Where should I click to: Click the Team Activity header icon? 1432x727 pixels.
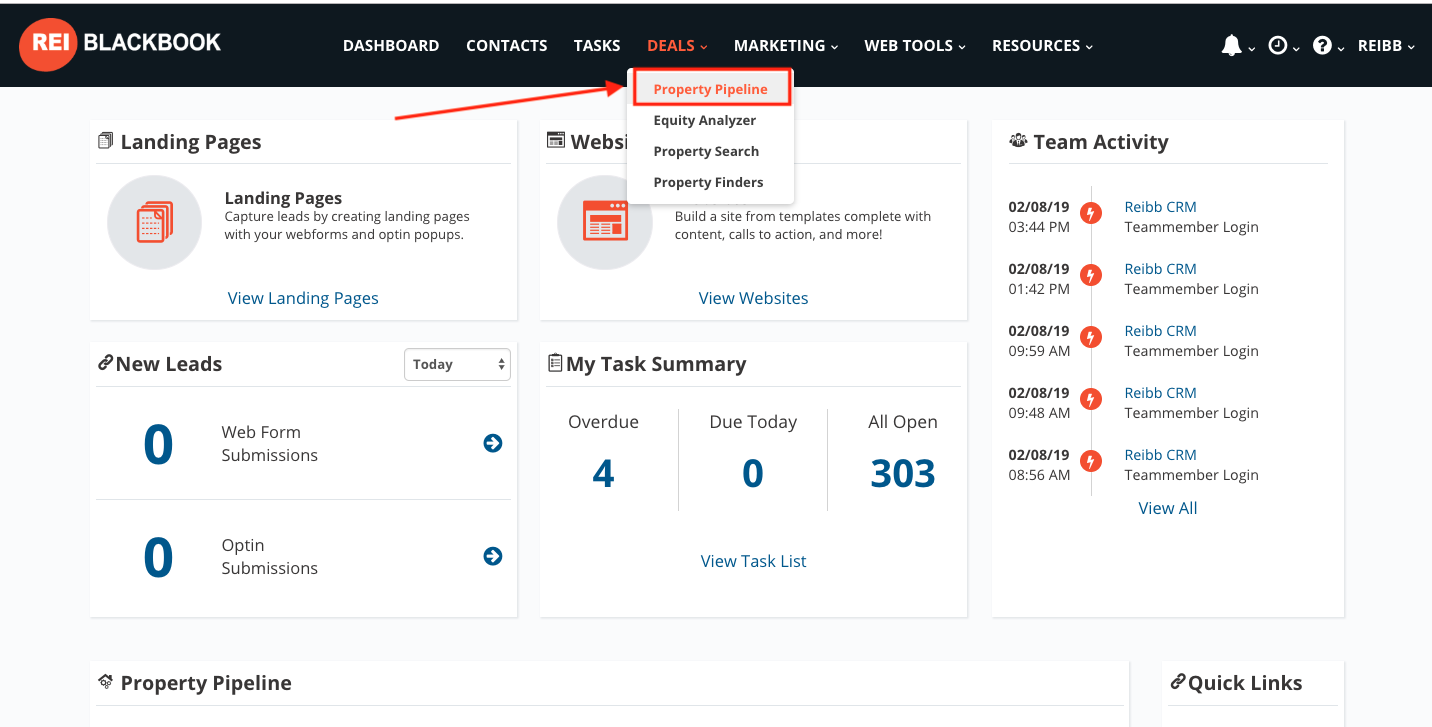click(1018, 141)
